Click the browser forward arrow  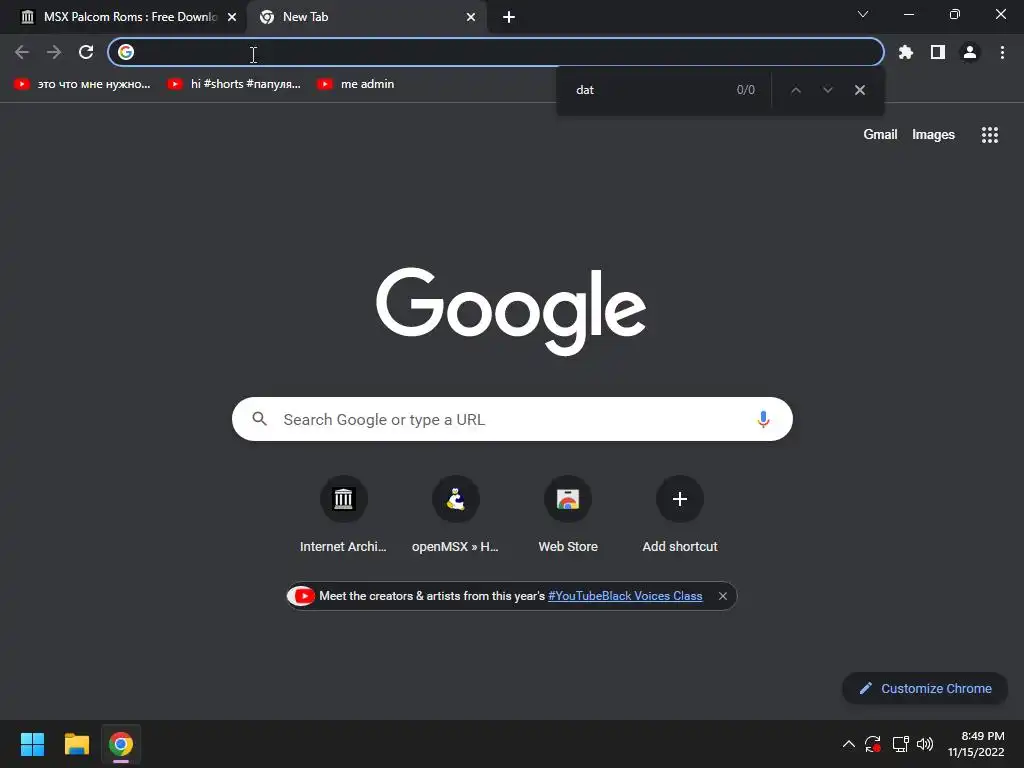point(54,52)
